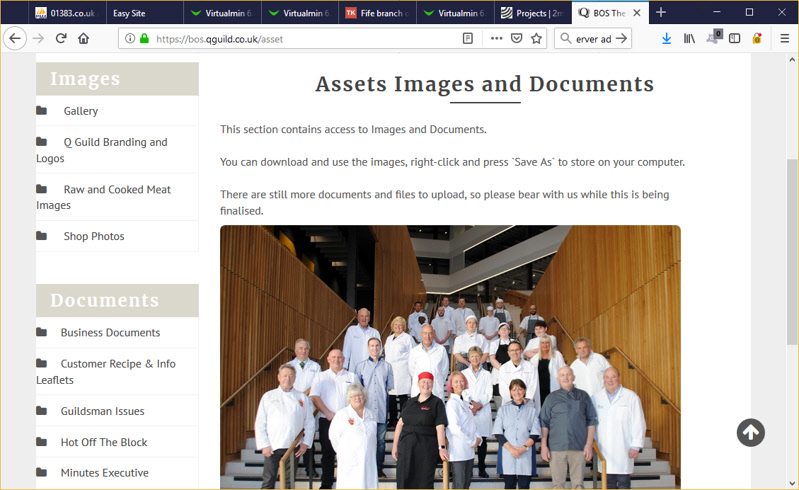The height and width of the screenshot is (490, 799).
Task: Click the scroll-to-top round arrow button
Action: [751, 432]
